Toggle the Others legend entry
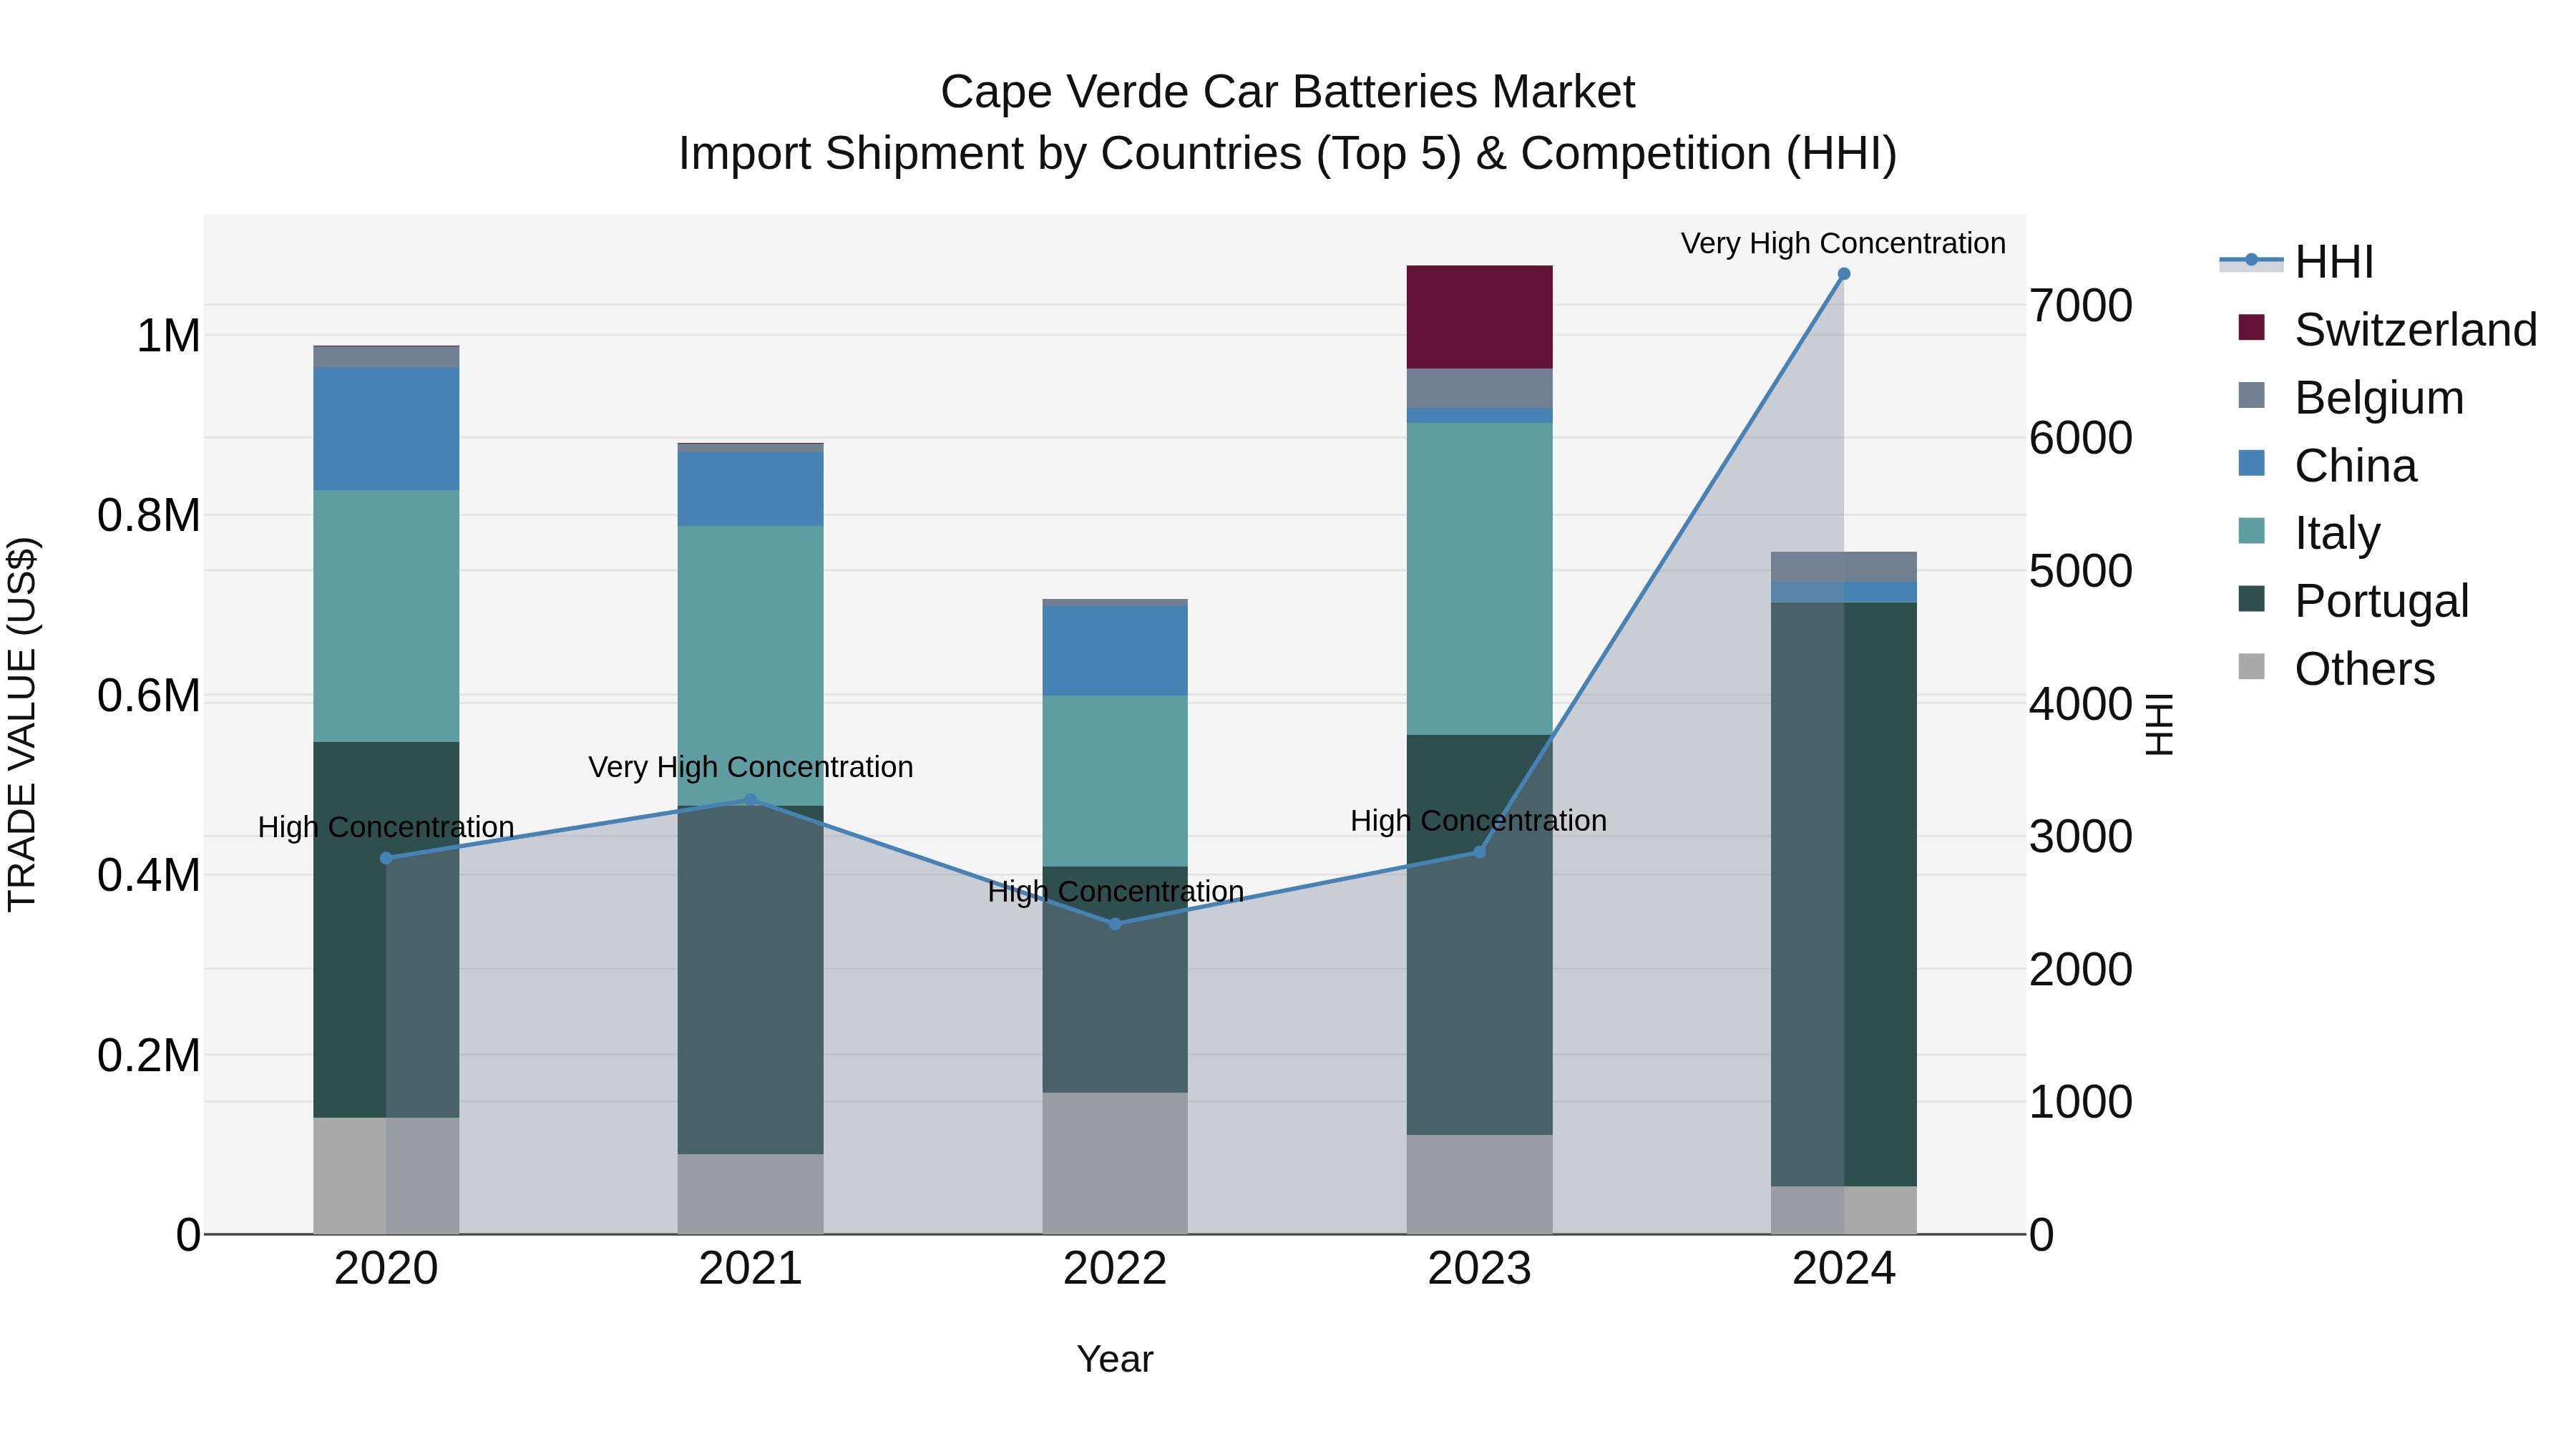The image size is (2576, 1449). 2336,669
